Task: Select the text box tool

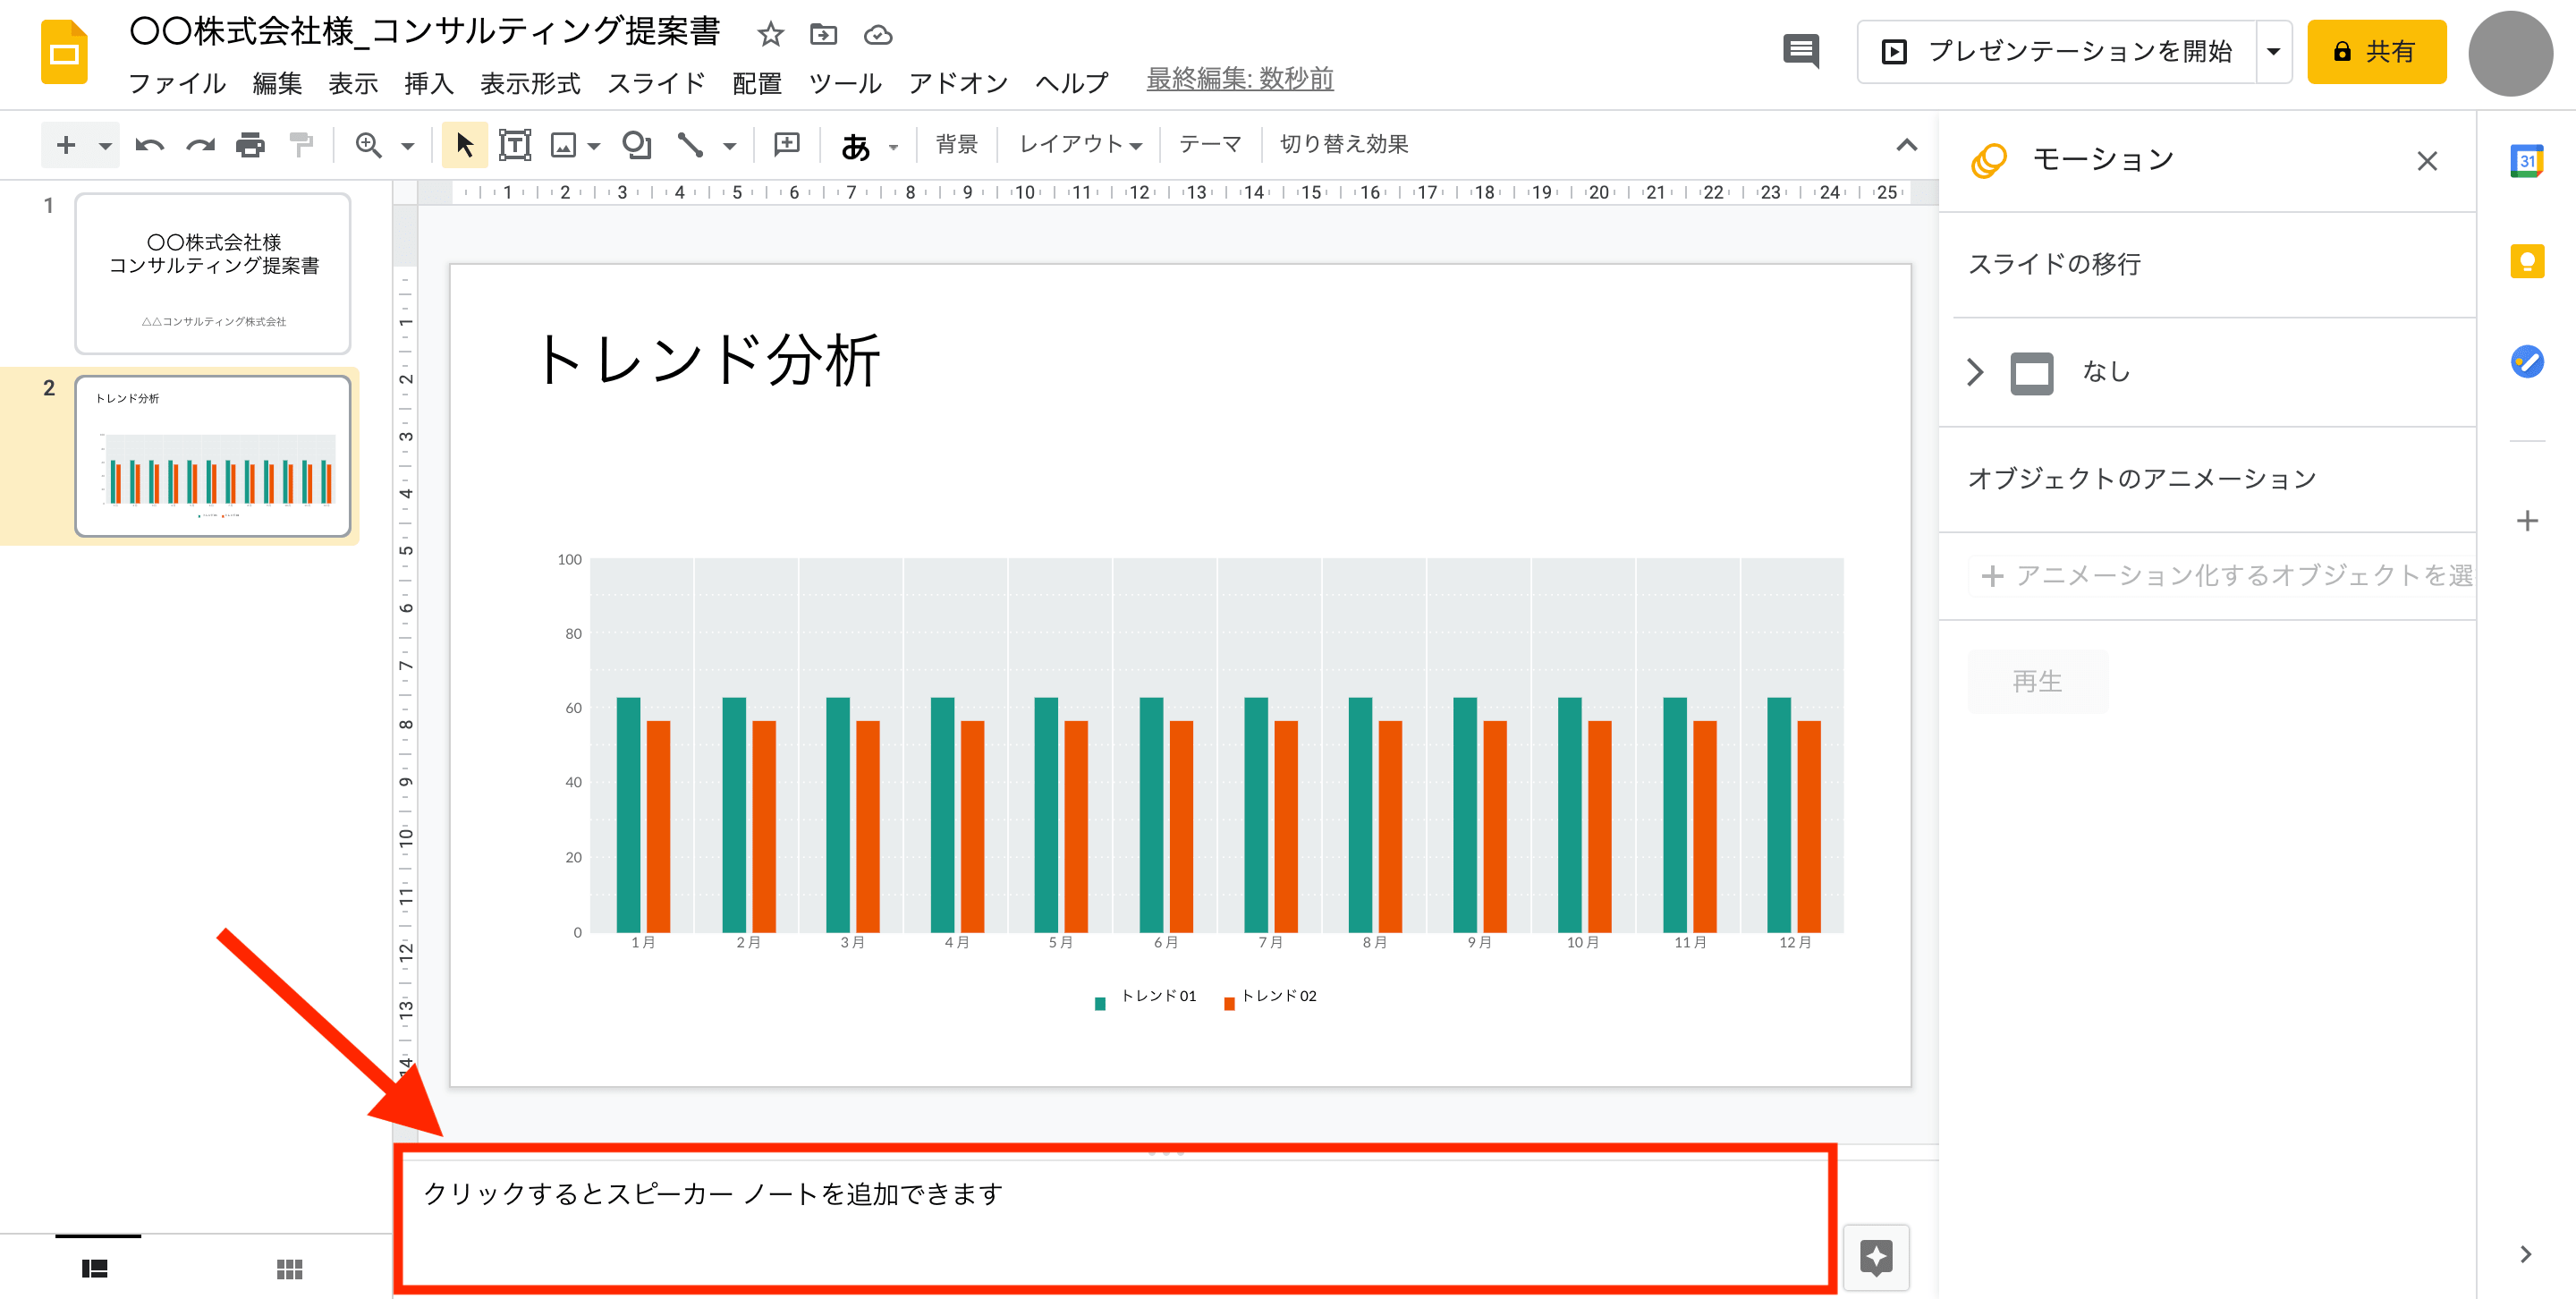Action: tap(515, 146)
